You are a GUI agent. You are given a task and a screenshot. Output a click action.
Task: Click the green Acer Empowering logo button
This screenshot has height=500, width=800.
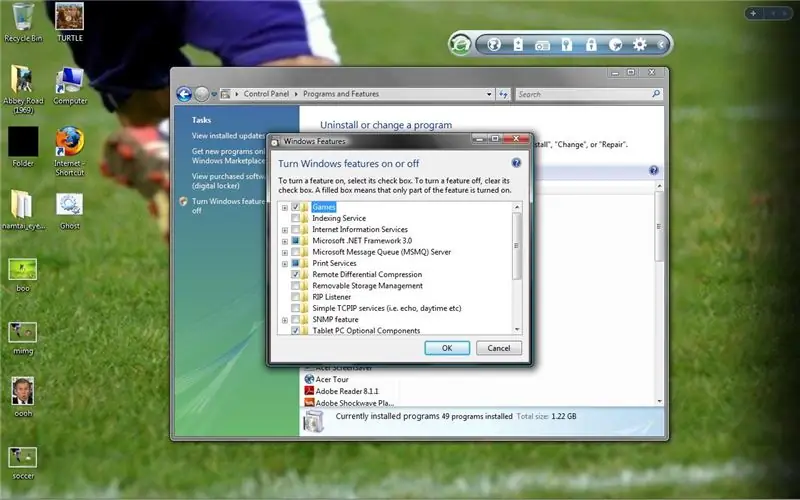(x=460, y=44)
